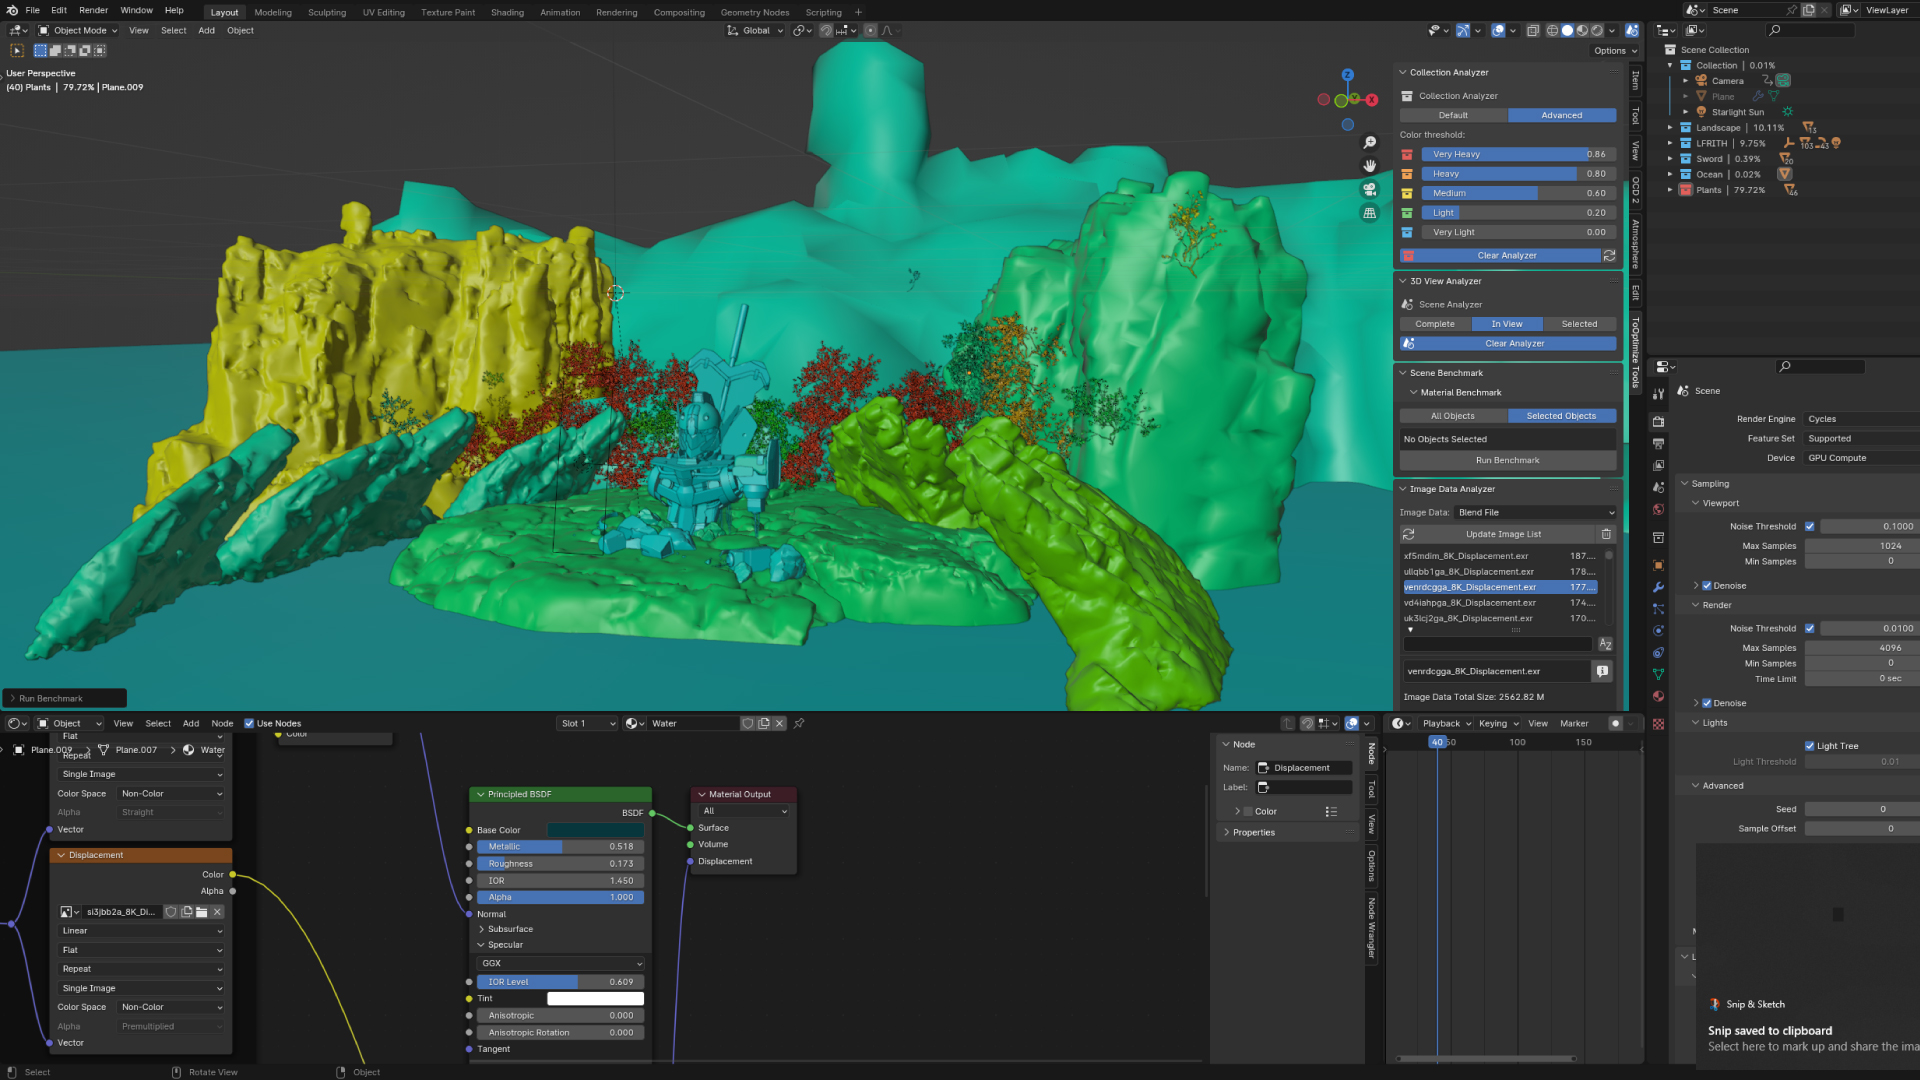The height and width of the screenshot is (1080, 1920).
Task: Click the pan hand viewport icon
Action: (1370, 165)
